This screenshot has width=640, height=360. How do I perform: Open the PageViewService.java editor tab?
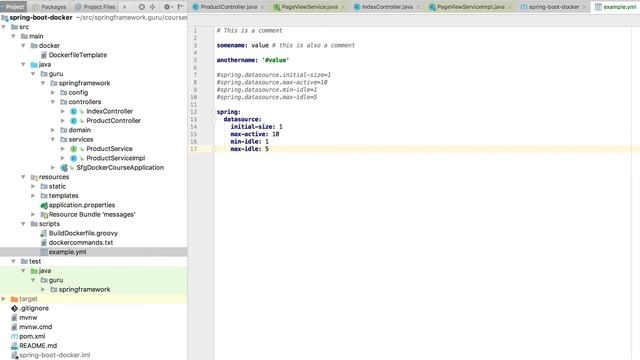point(309,7)
